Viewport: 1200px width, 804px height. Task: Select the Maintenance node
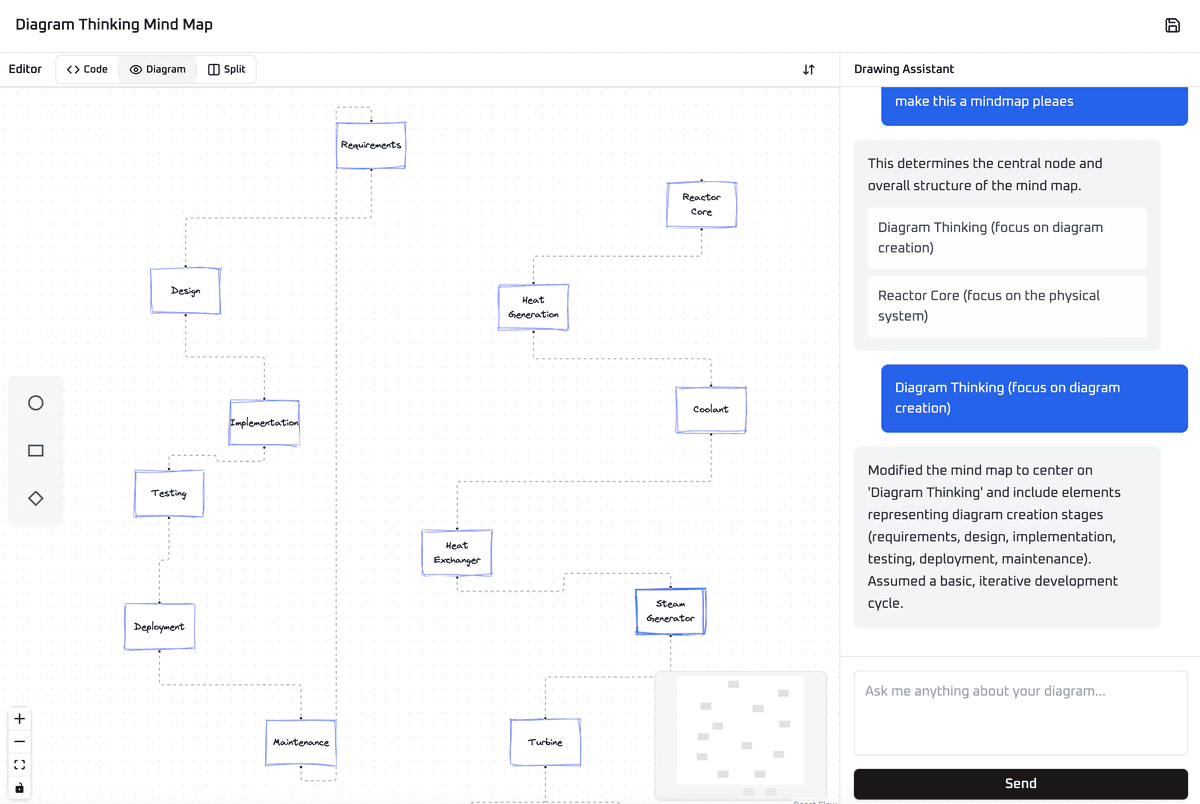click(301, 743)
